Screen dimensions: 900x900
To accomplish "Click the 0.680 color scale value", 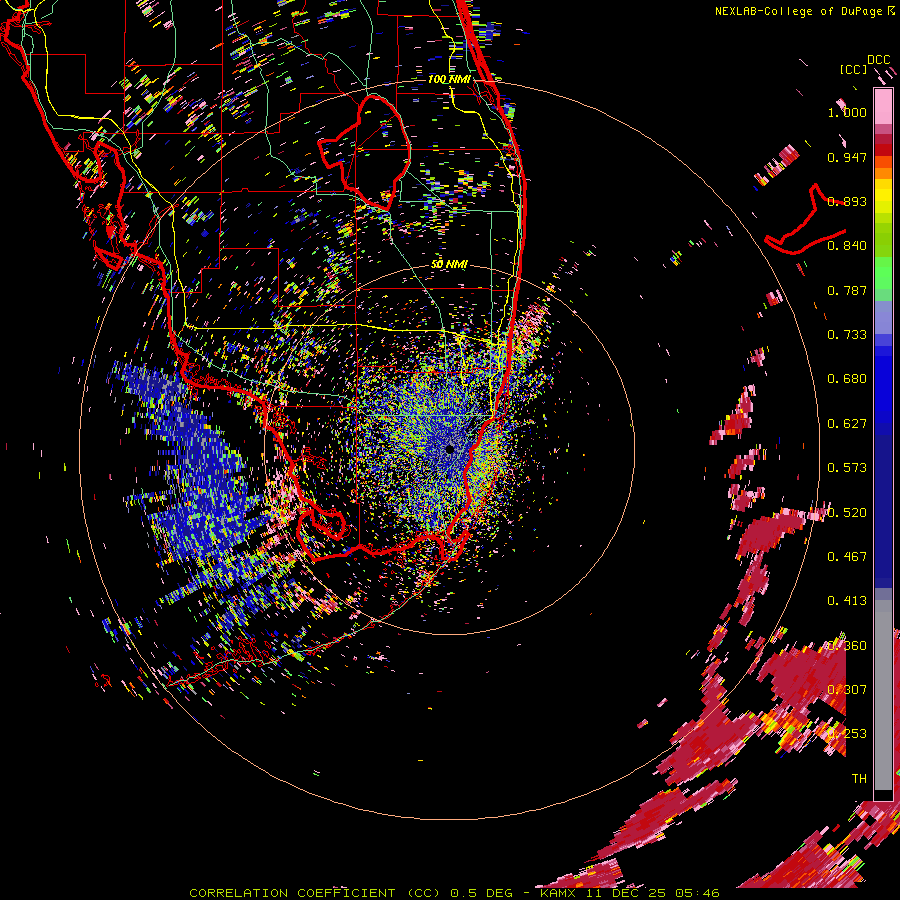I will tap(847, 379).
